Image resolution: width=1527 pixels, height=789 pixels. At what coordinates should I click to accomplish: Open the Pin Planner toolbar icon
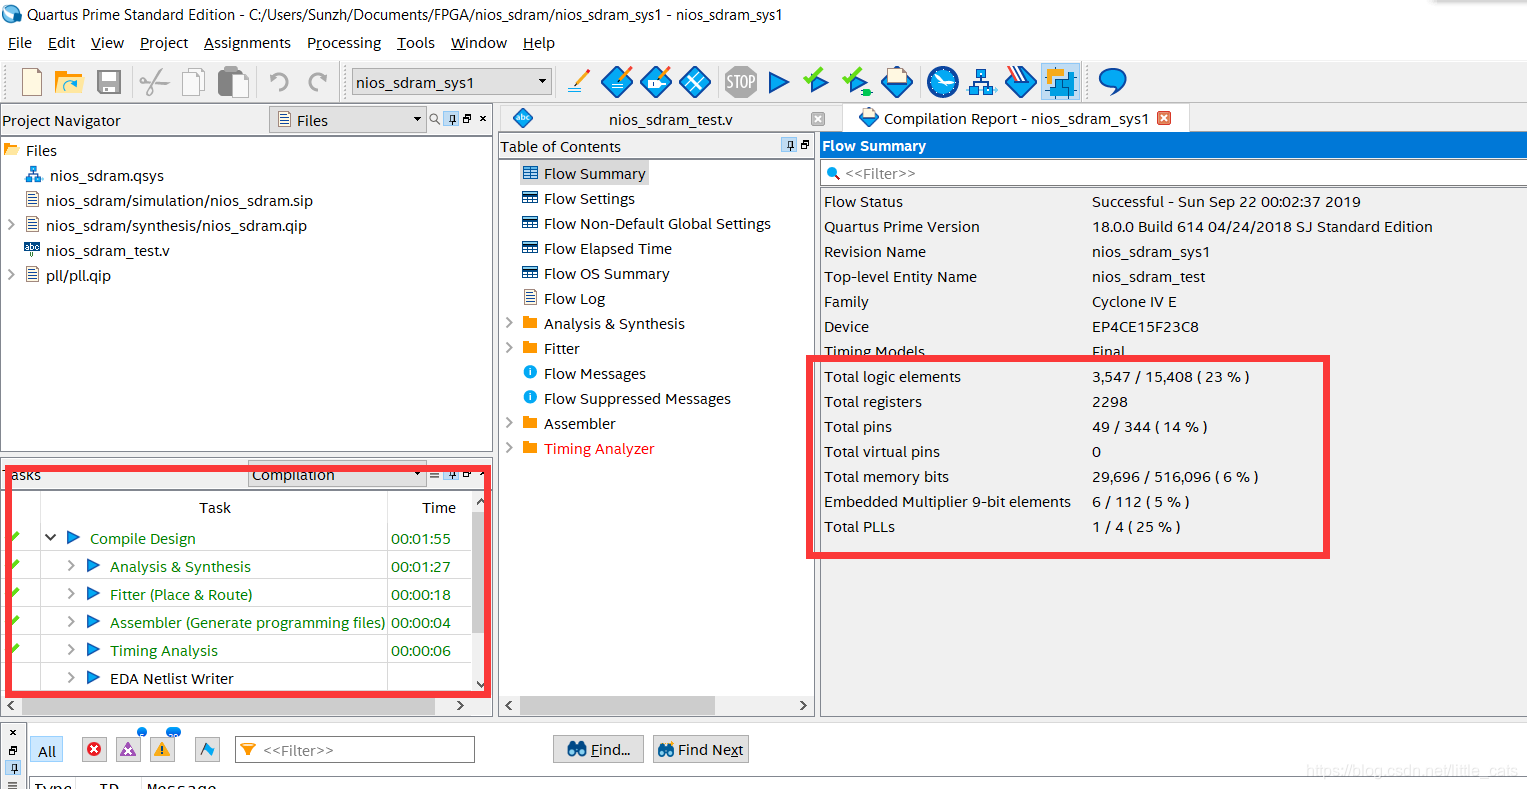coord(656,82)
